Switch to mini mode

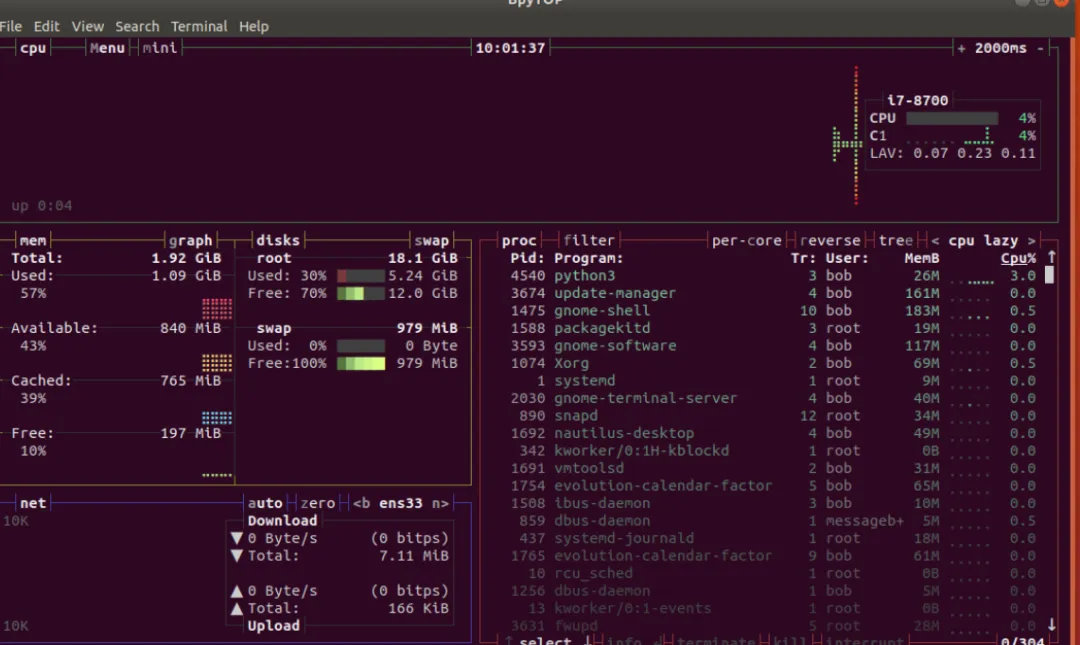point(160,48)
